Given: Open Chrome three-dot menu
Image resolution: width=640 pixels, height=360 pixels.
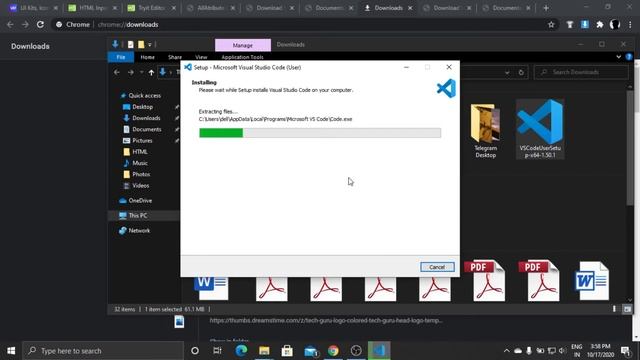Looking at the screenshot, I should click(630, 24).
